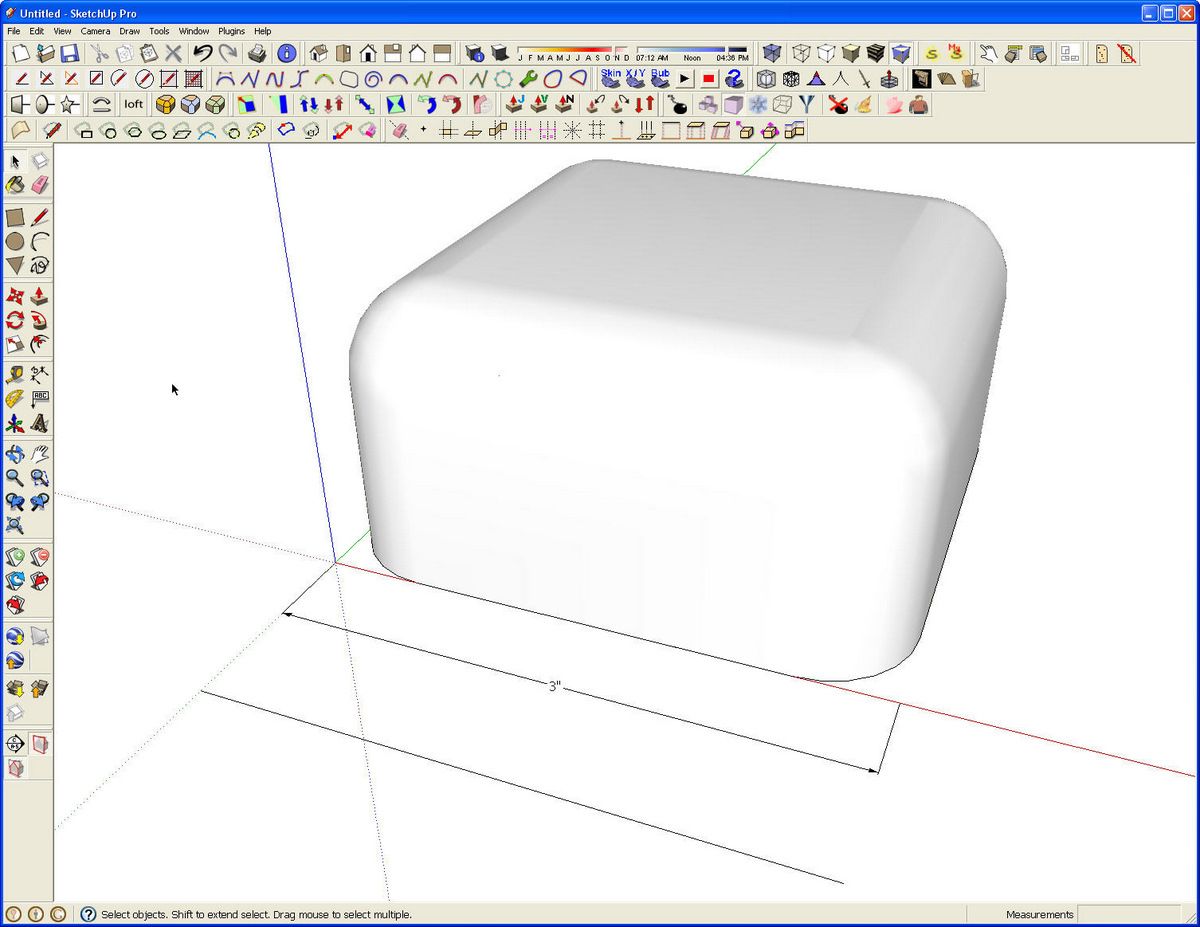Image resolution: width=1200 pixels, height=927 pixels.
Task: Click the spiral curve icon
Action: pyautogui.click(x=373, y=78)
